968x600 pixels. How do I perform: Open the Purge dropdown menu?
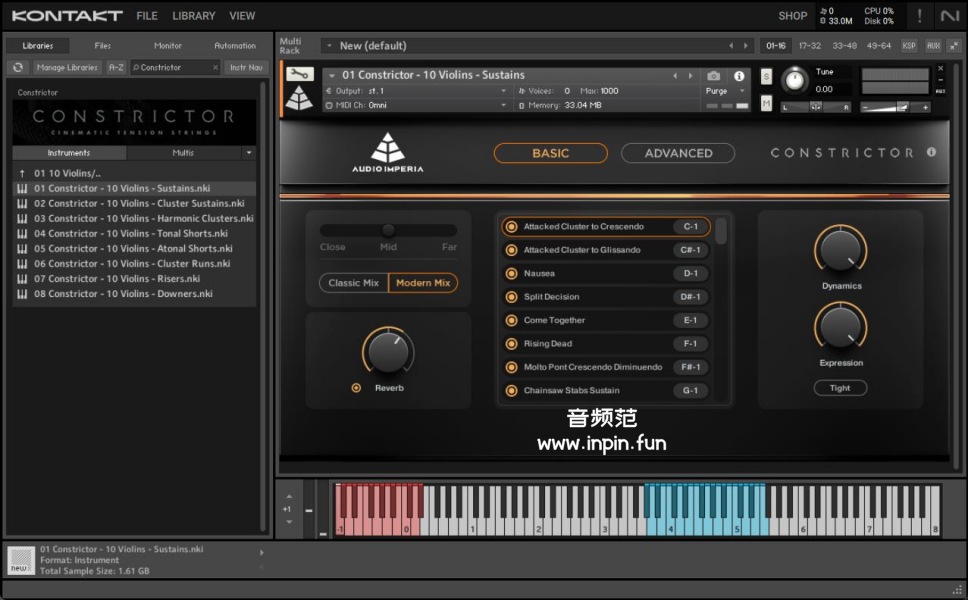(x=725, y=91)
